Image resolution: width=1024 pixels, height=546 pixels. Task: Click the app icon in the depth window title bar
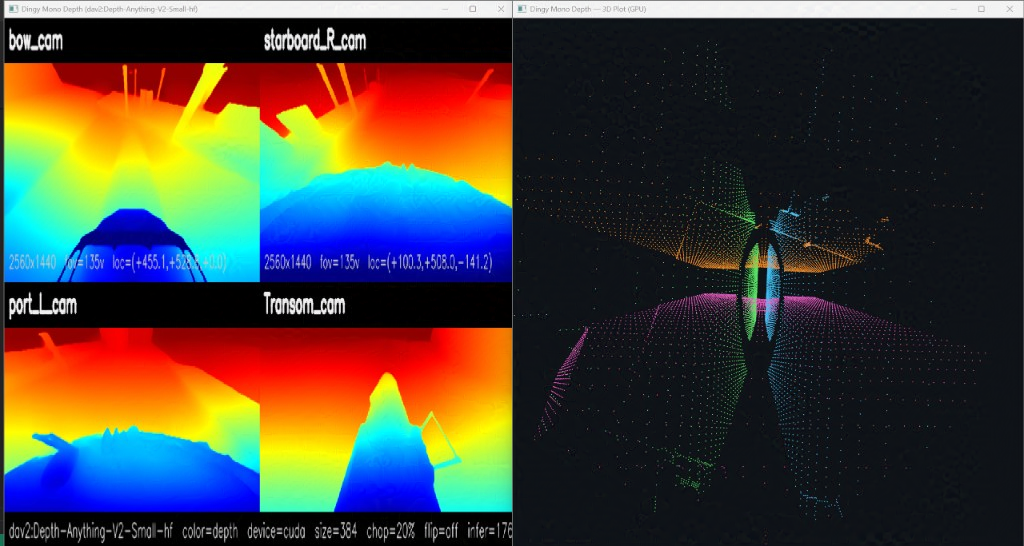click(12, 9)
